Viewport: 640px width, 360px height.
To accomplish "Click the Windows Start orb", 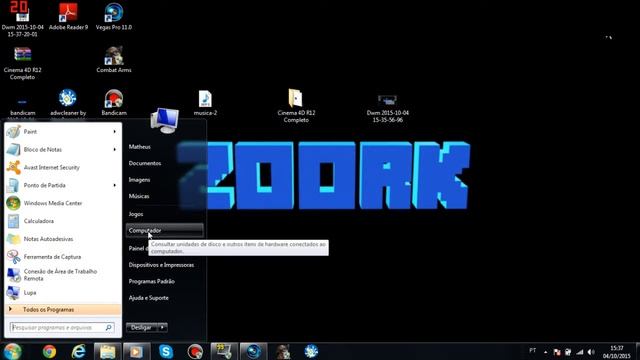I will pyautogui.click(x=13, y=351).
